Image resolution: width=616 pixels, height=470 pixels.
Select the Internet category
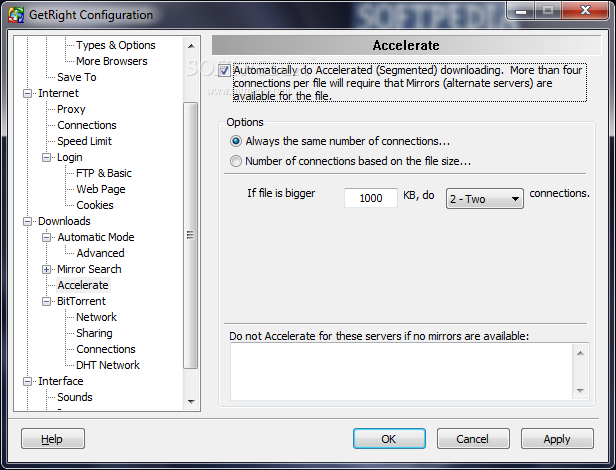pyautogui.click(x=58, y=93)
